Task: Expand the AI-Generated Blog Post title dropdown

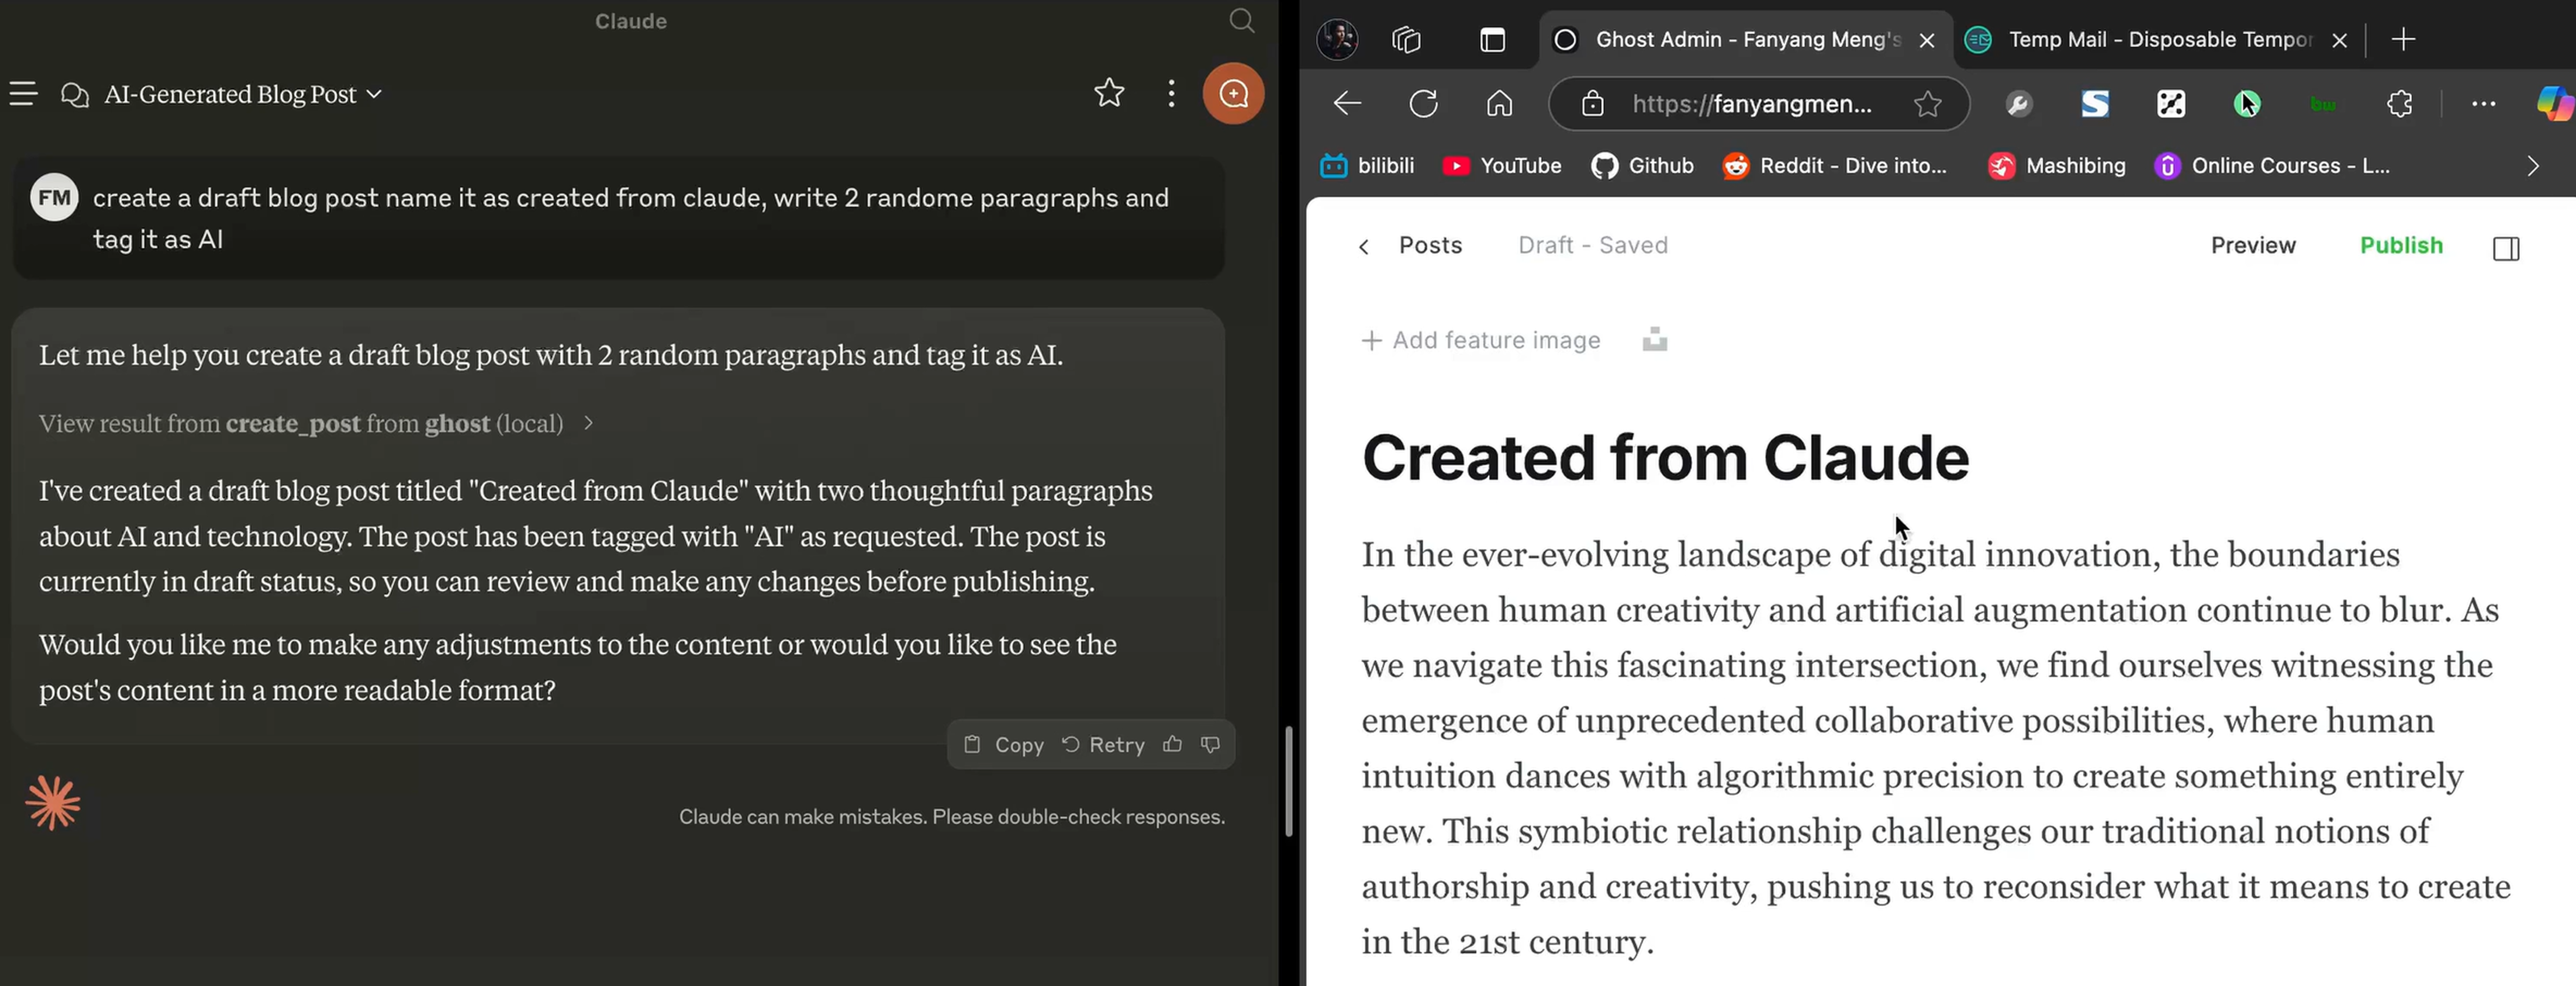Action: (374, 94)
